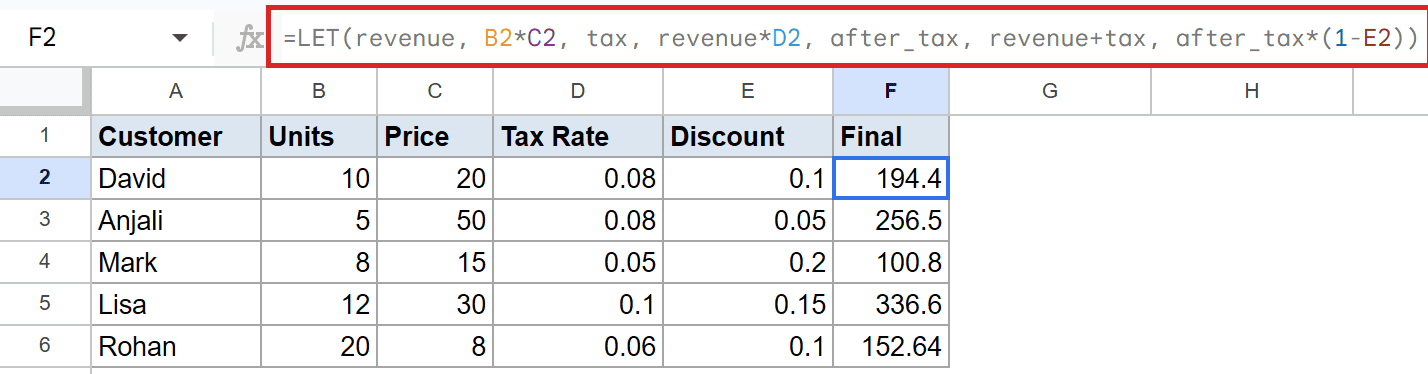The height and width of the screenshot is (374, 1428).
Task: Select the Final cell 100.8
Action: tap(891, 262)
